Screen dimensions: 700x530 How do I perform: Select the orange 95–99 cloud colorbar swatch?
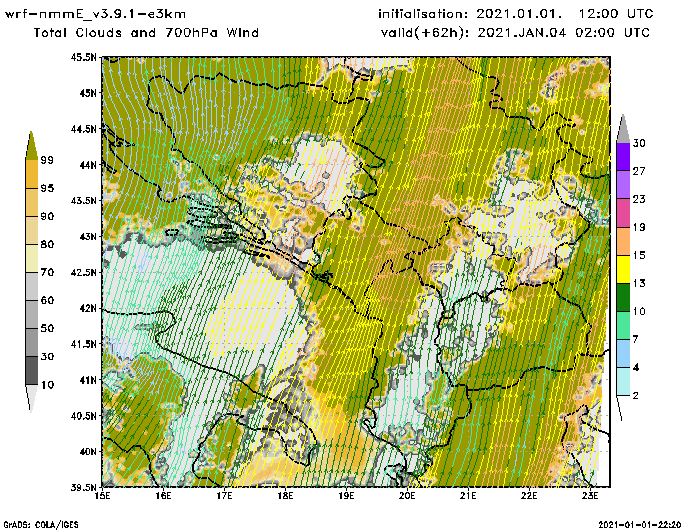click(x=32, y=174)
